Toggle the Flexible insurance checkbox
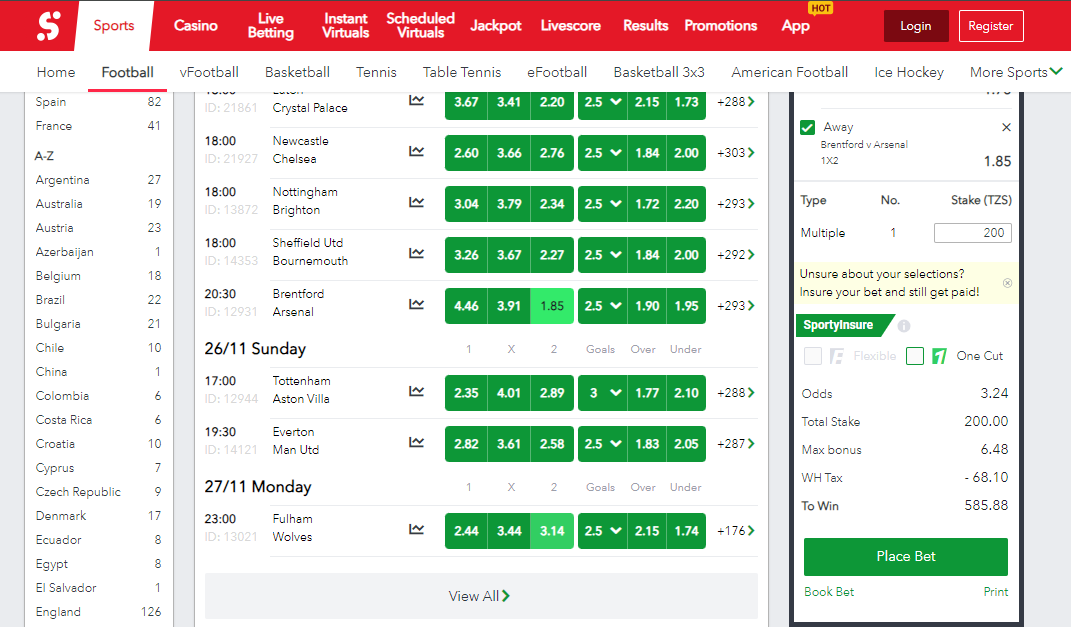Image resolution: width=1071 pixels, height=627 pixels. (813, 356)
